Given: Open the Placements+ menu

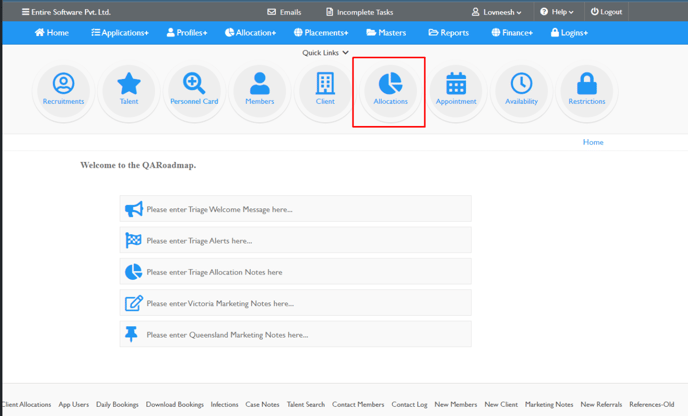Looking at the screenshot, I should point(321,32).
